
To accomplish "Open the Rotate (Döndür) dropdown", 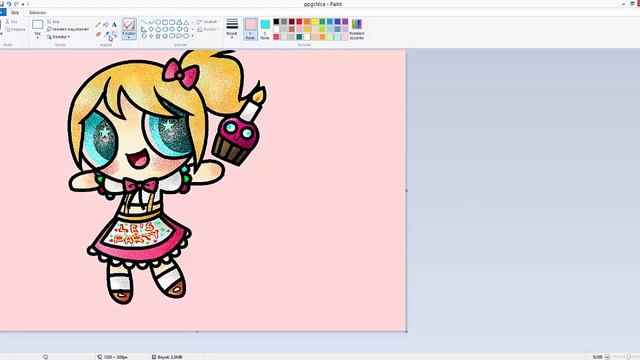I will click(x=58, y=37).
